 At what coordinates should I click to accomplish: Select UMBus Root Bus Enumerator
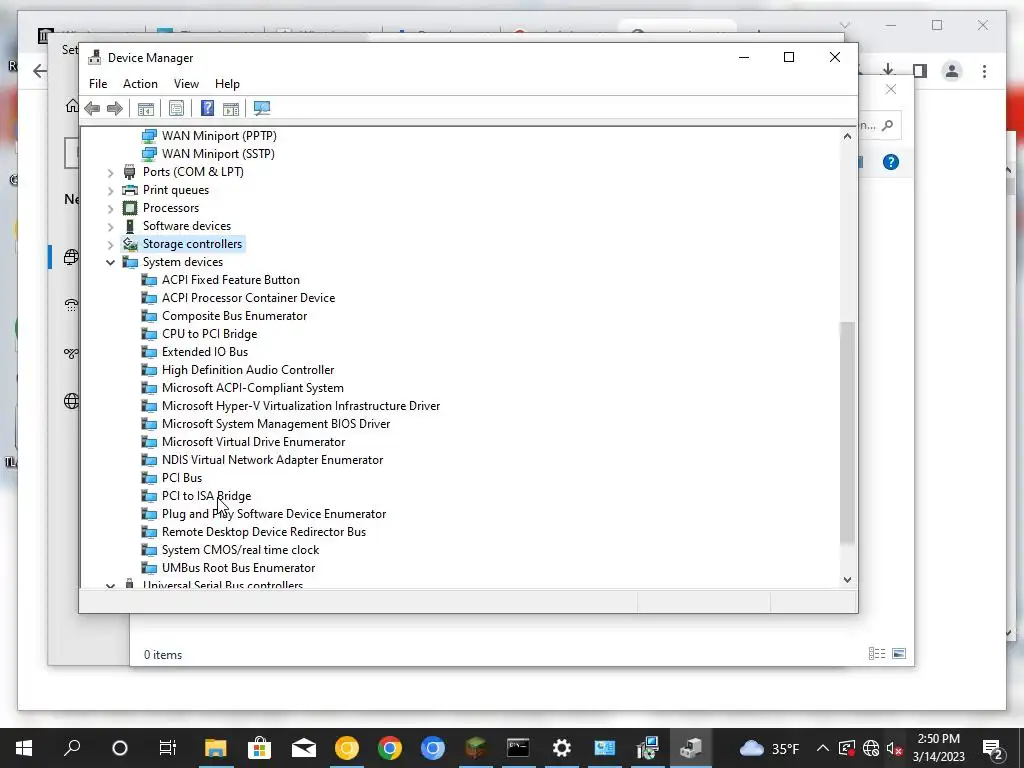(238, 568)
